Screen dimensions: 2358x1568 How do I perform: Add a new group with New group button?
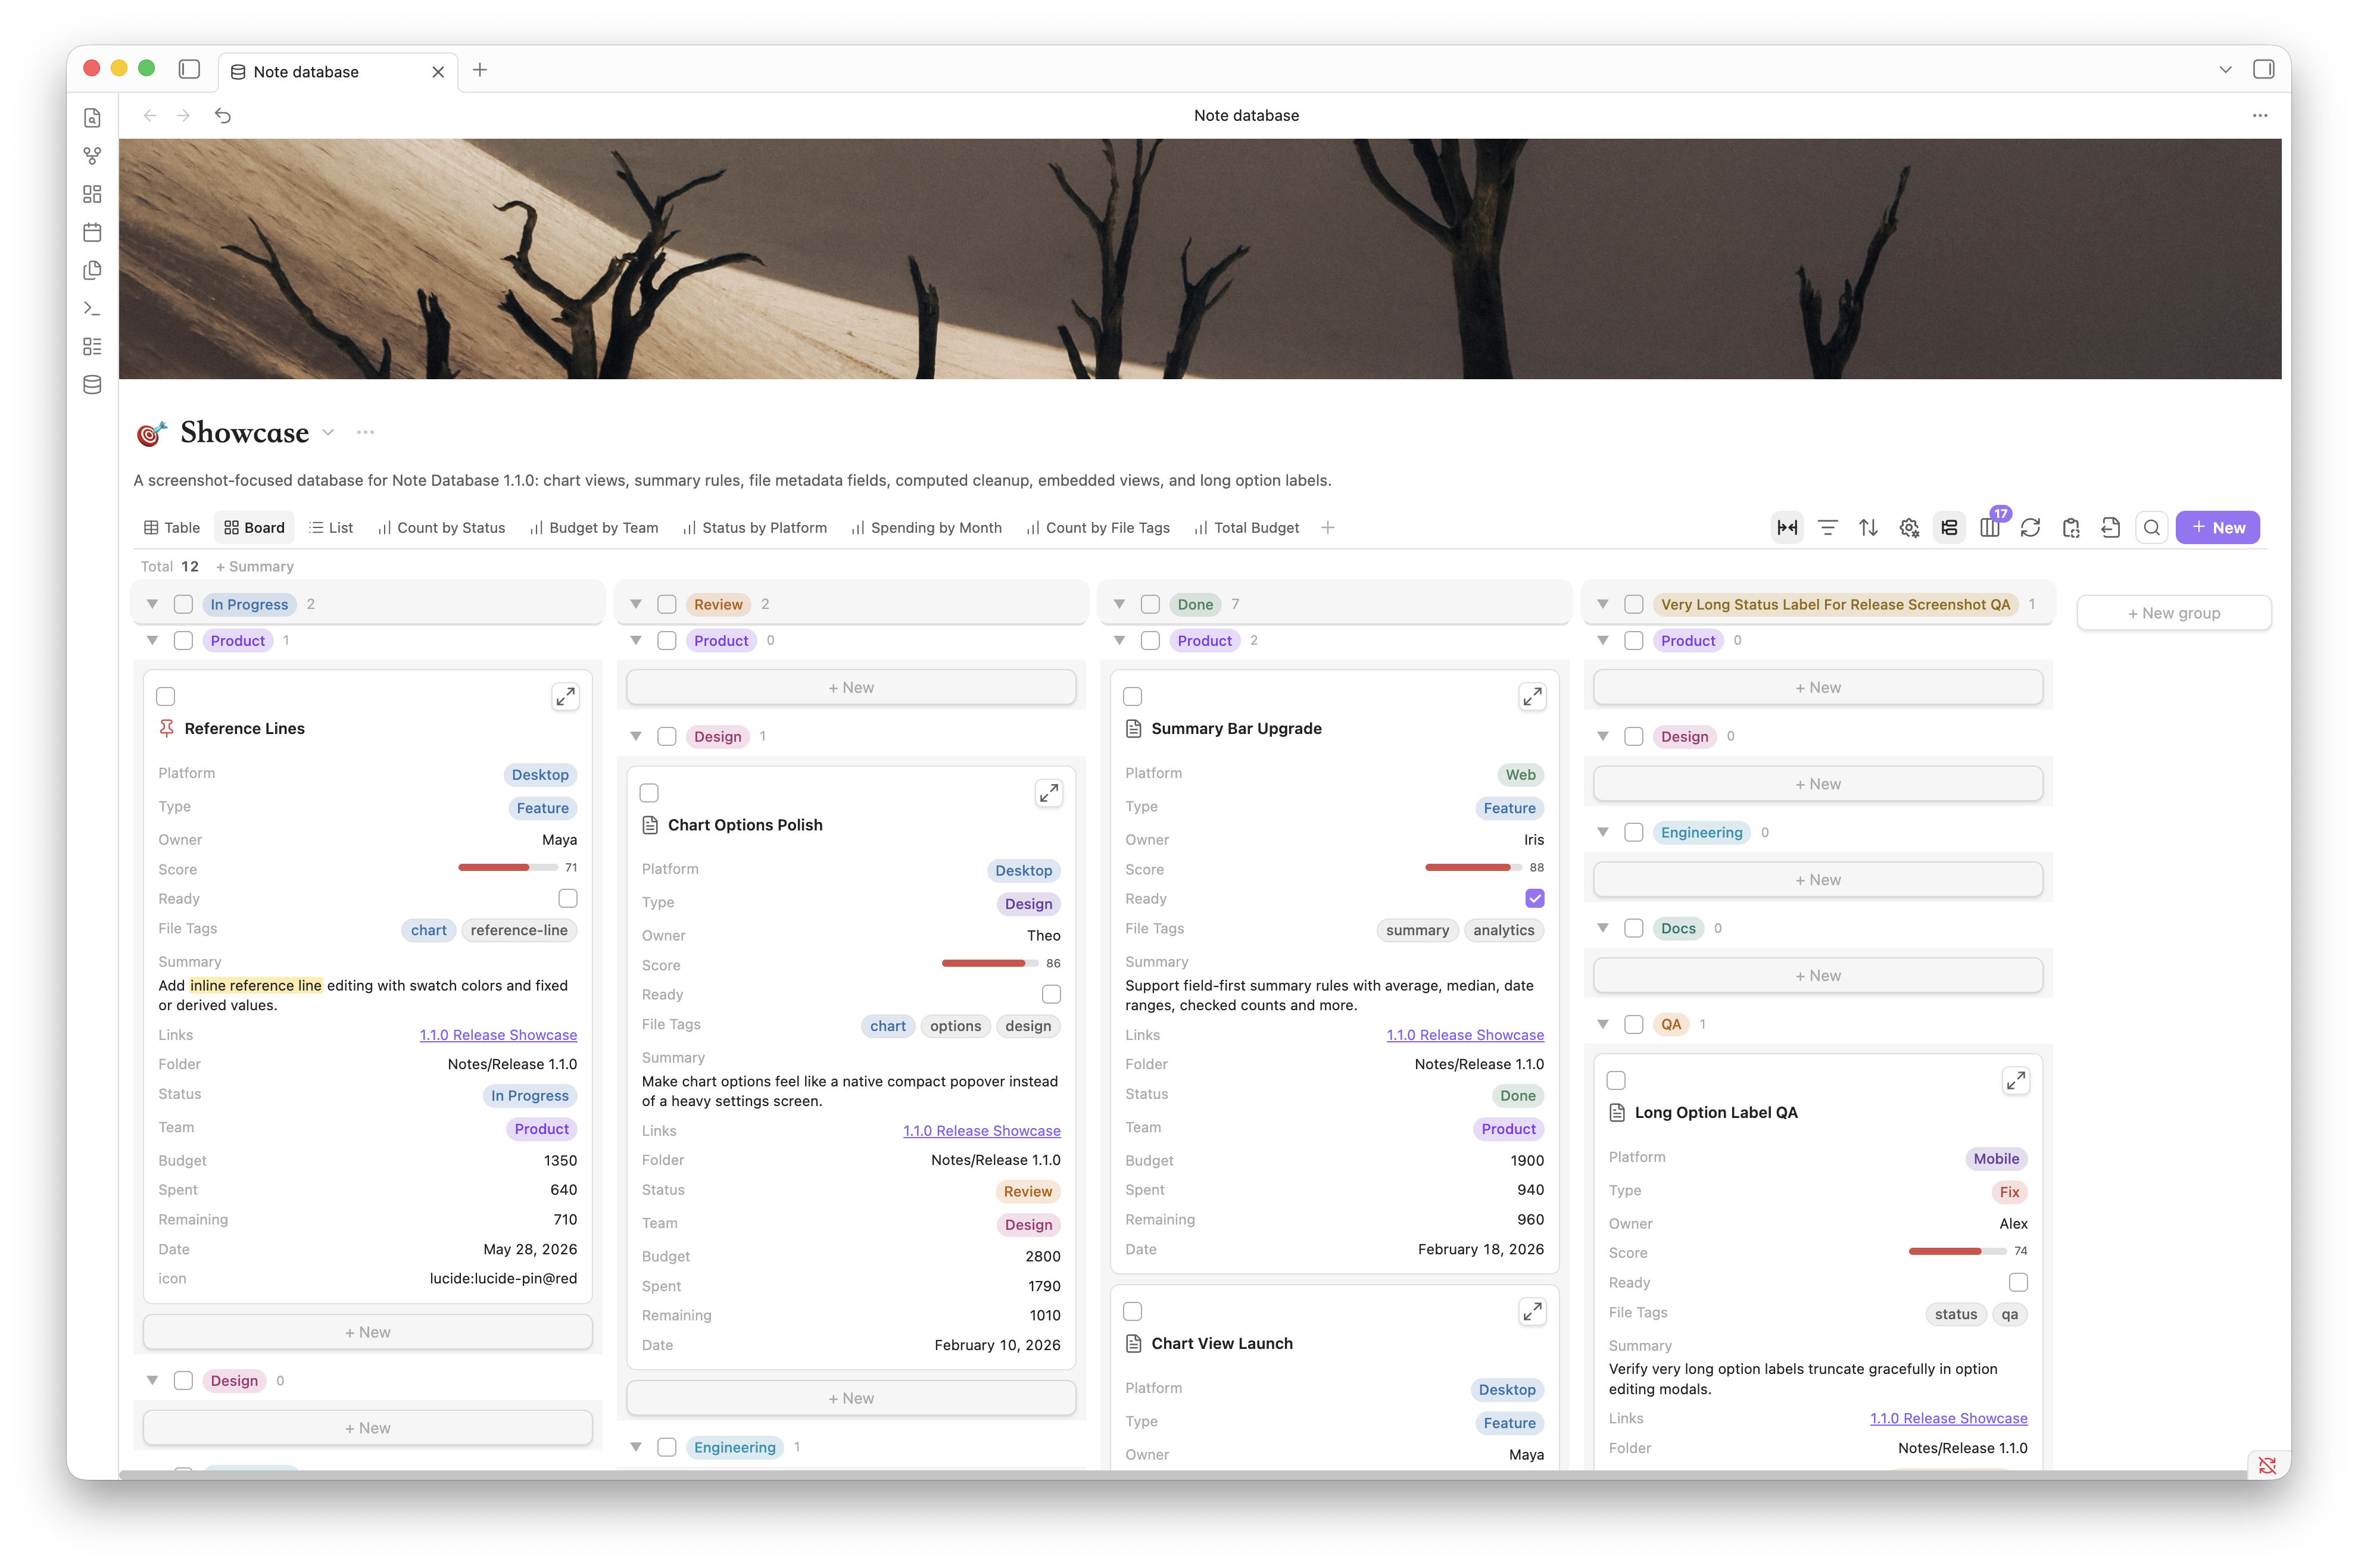[2173, 613]
